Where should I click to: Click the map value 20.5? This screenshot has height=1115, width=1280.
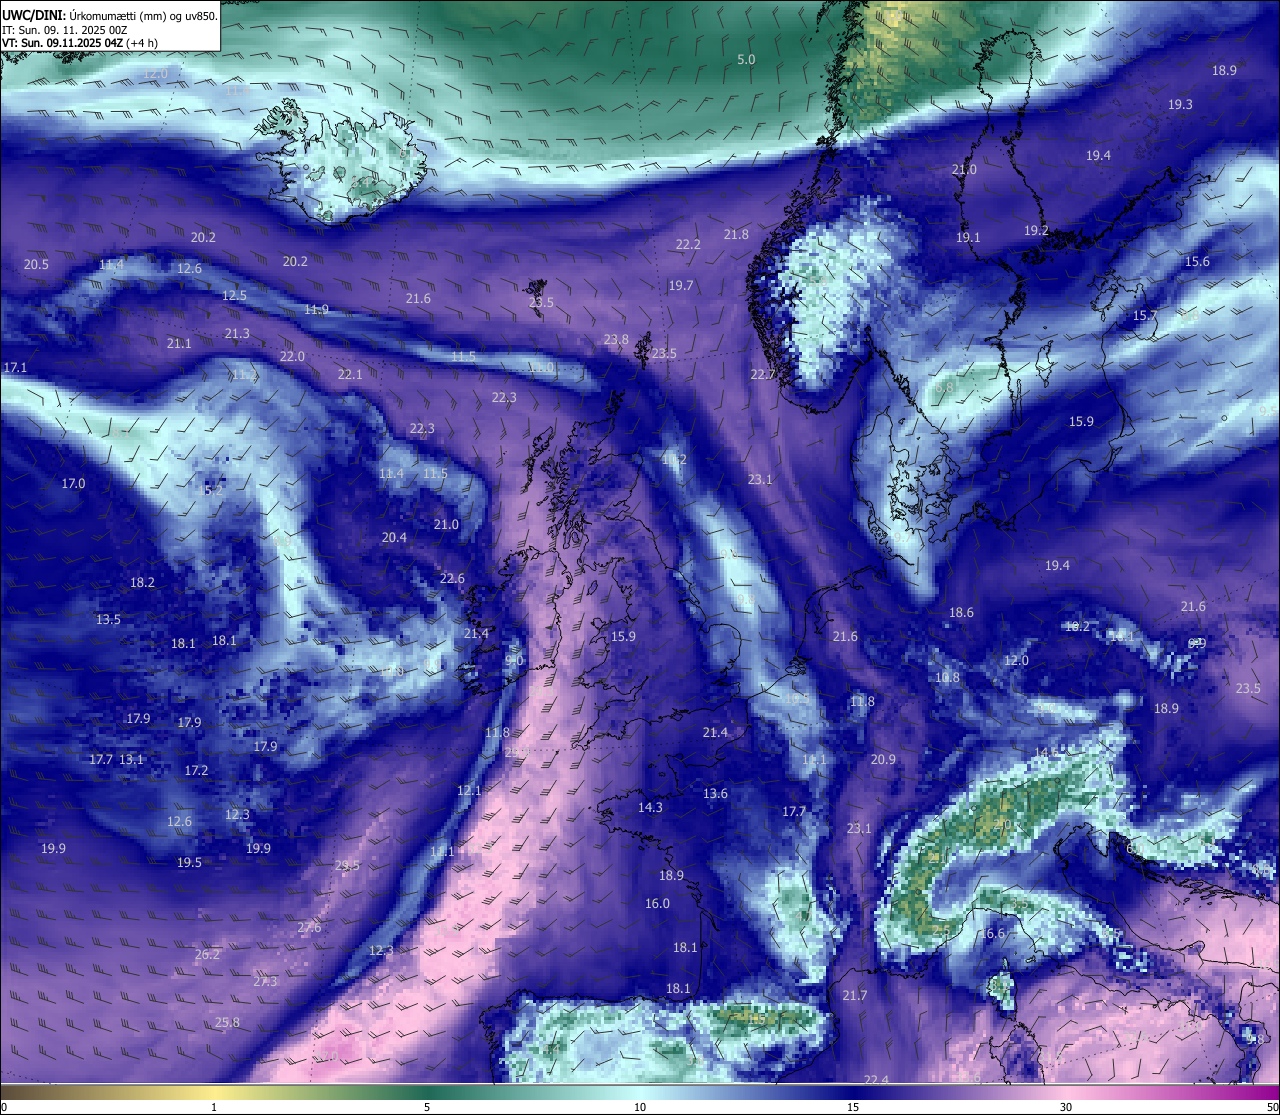pos(36,264)
